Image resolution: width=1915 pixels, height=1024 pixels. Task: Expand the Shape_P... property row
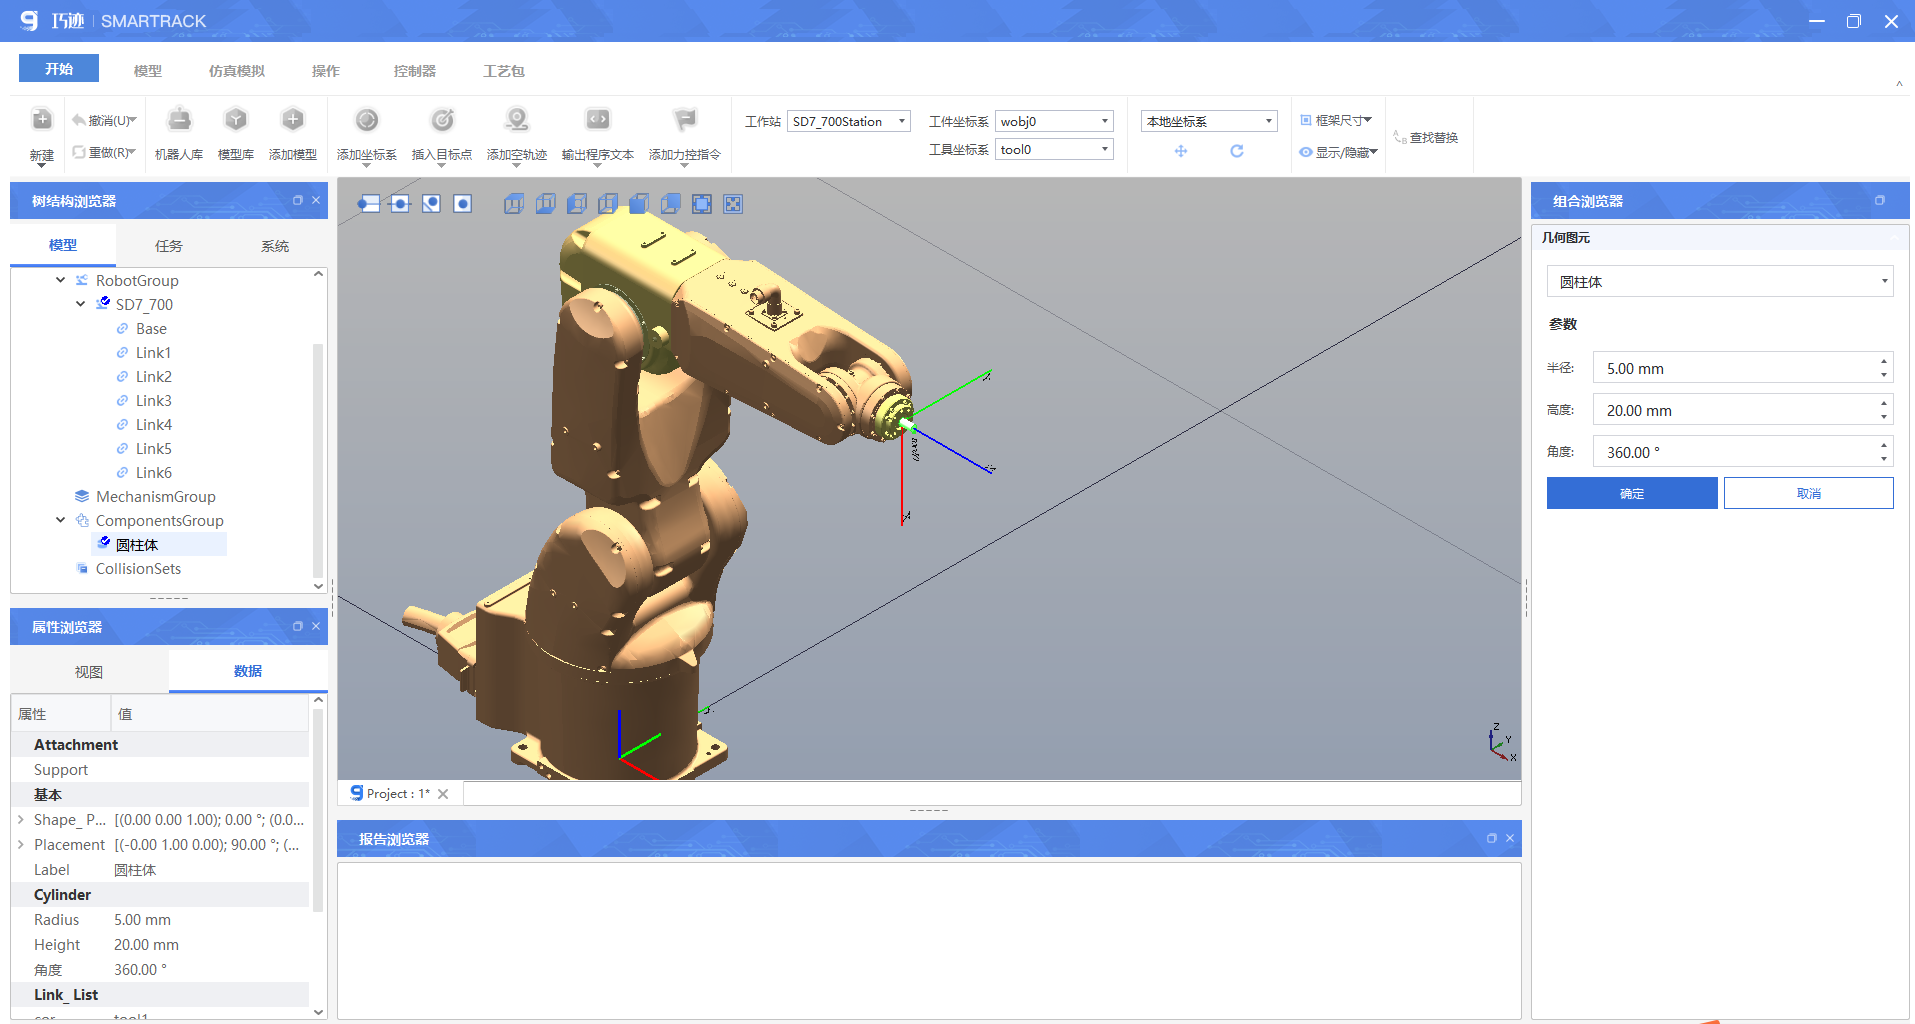coord(21,819)
